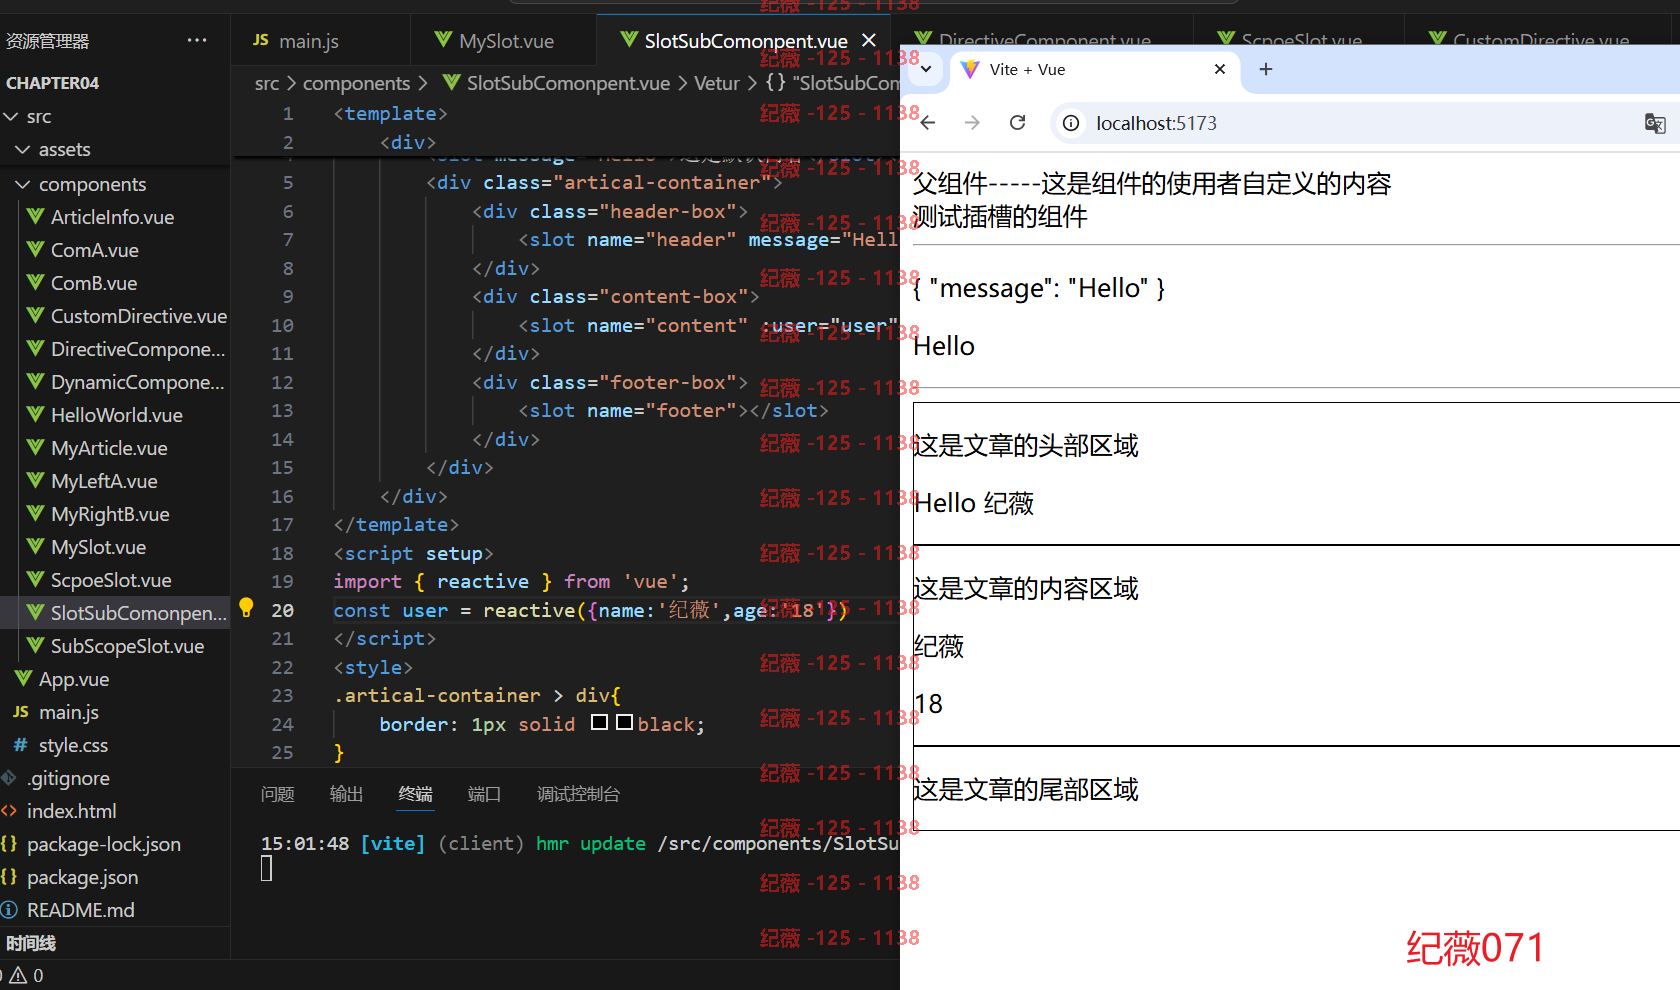The height and width of the screenshot is (990, 1680).
Task: Click the first black color swatch on line 24
Action: click(x=599, y=722)
